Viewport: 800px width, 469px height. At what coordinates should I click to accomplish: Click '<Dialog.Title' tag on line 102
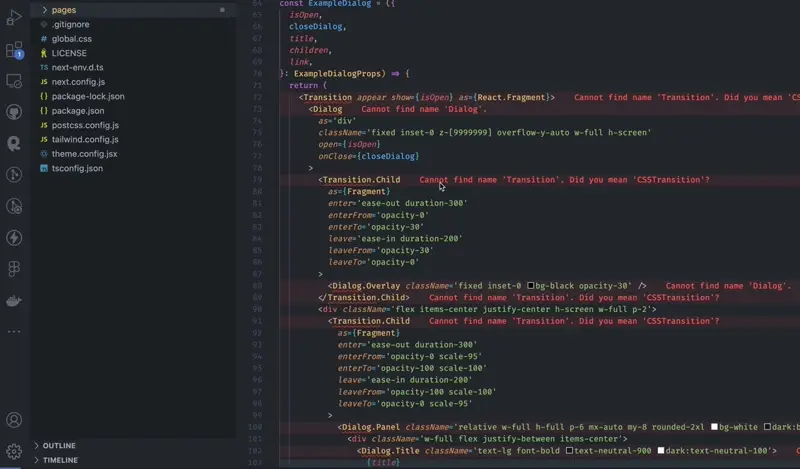click(388, 451)
